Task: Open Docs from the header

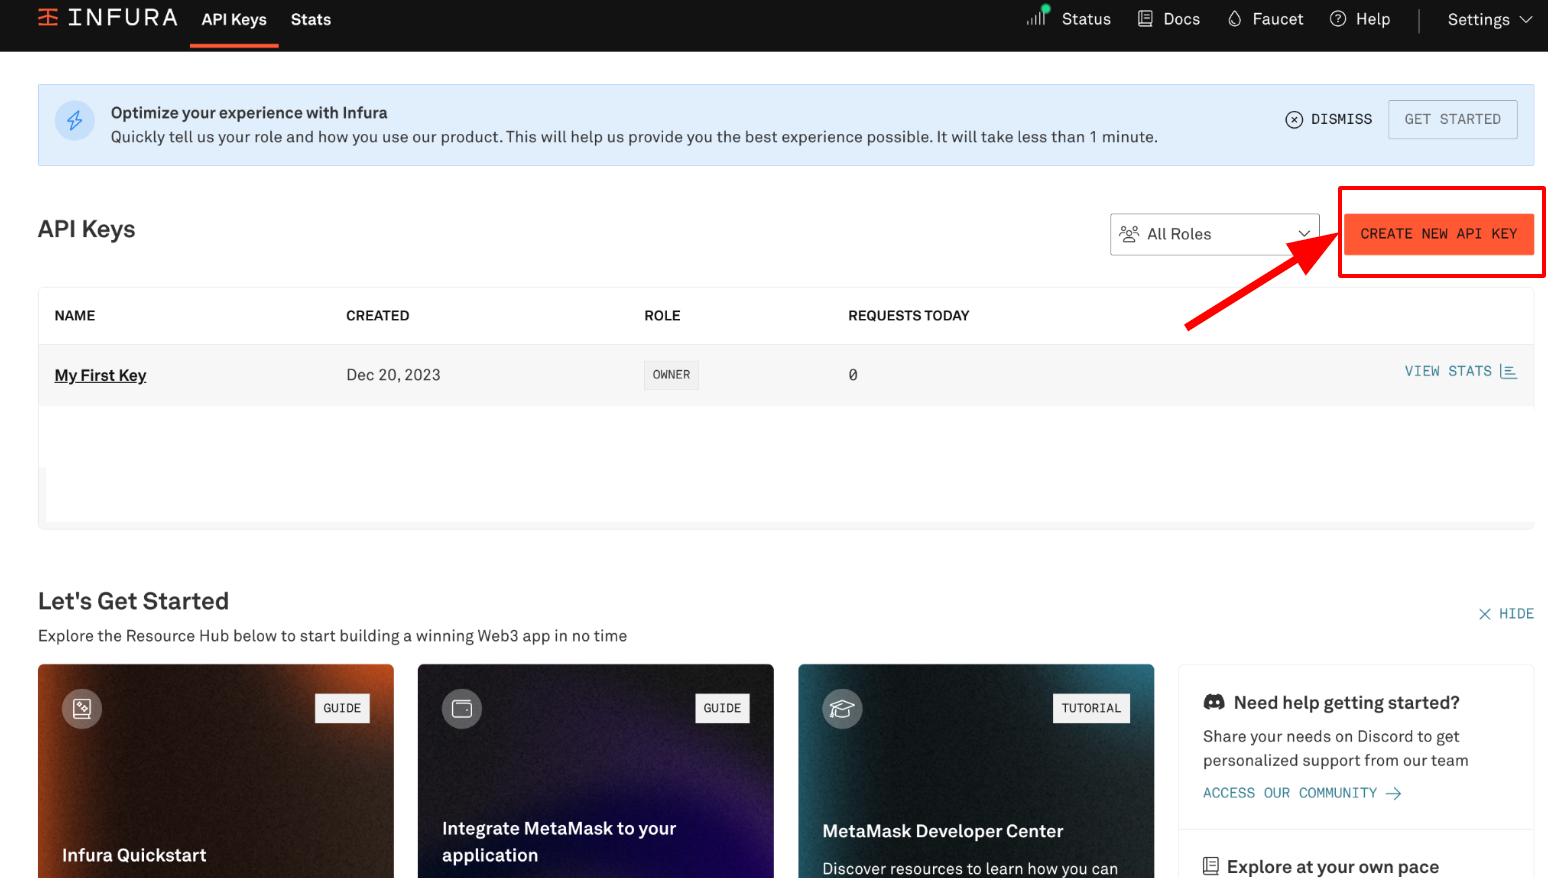Action: 1181,19
